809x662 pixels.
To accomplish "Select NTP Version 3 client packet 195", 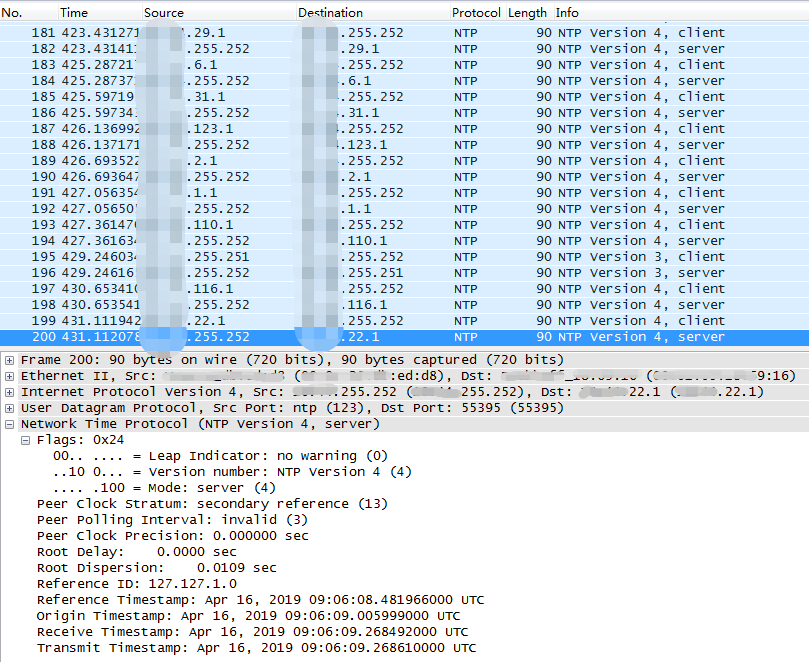I will (404, 256).
